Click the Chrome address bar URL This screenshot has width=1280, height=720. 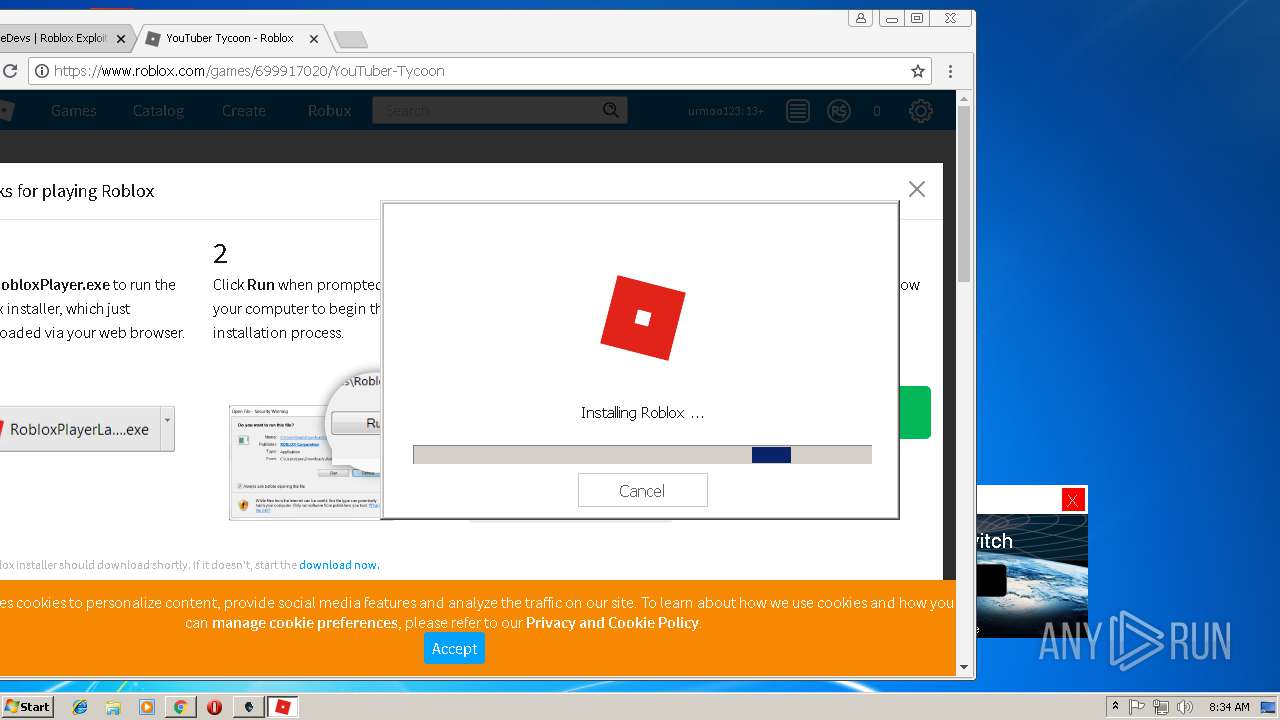(249, 71)
